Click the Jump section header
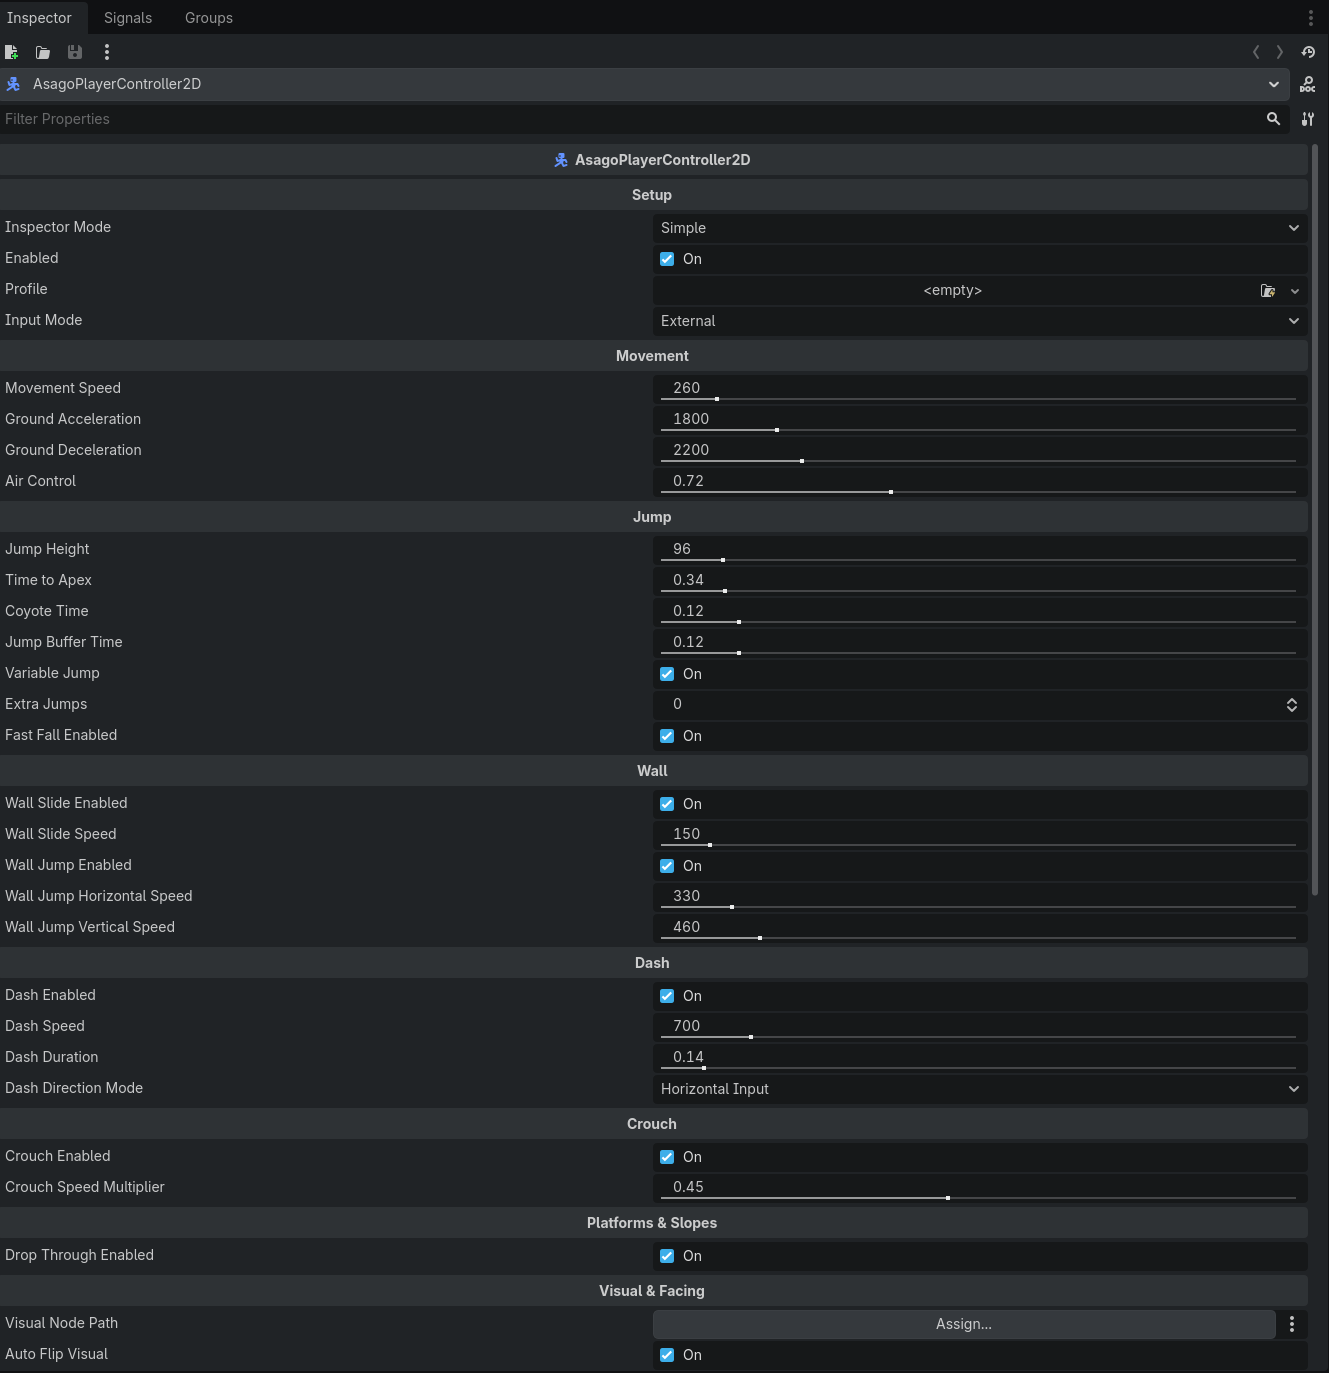1329x1373 pixels. [652, 517]
